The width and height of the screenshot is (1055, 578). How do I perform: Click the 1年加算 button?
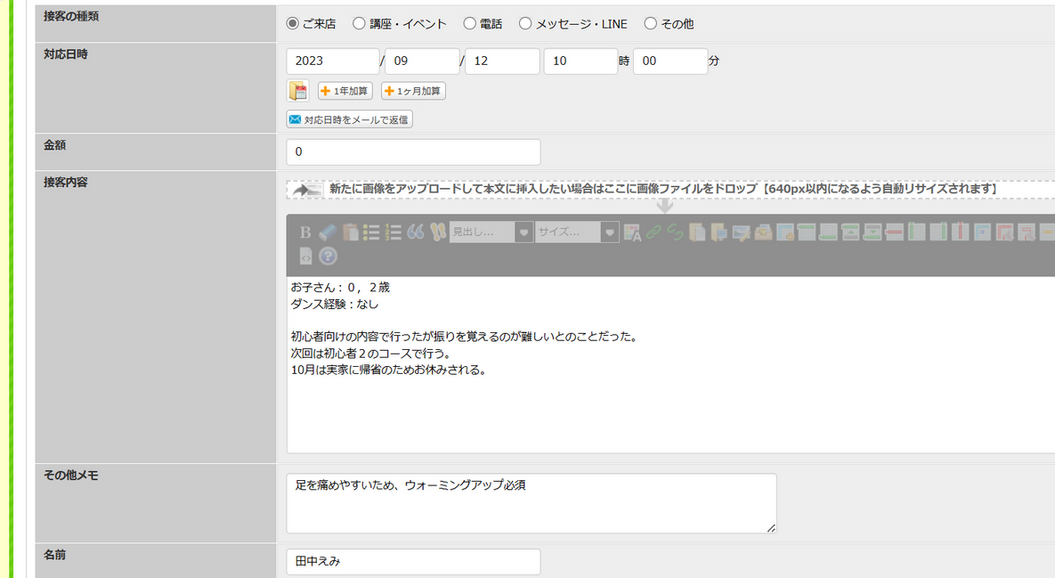click(345, 91)
